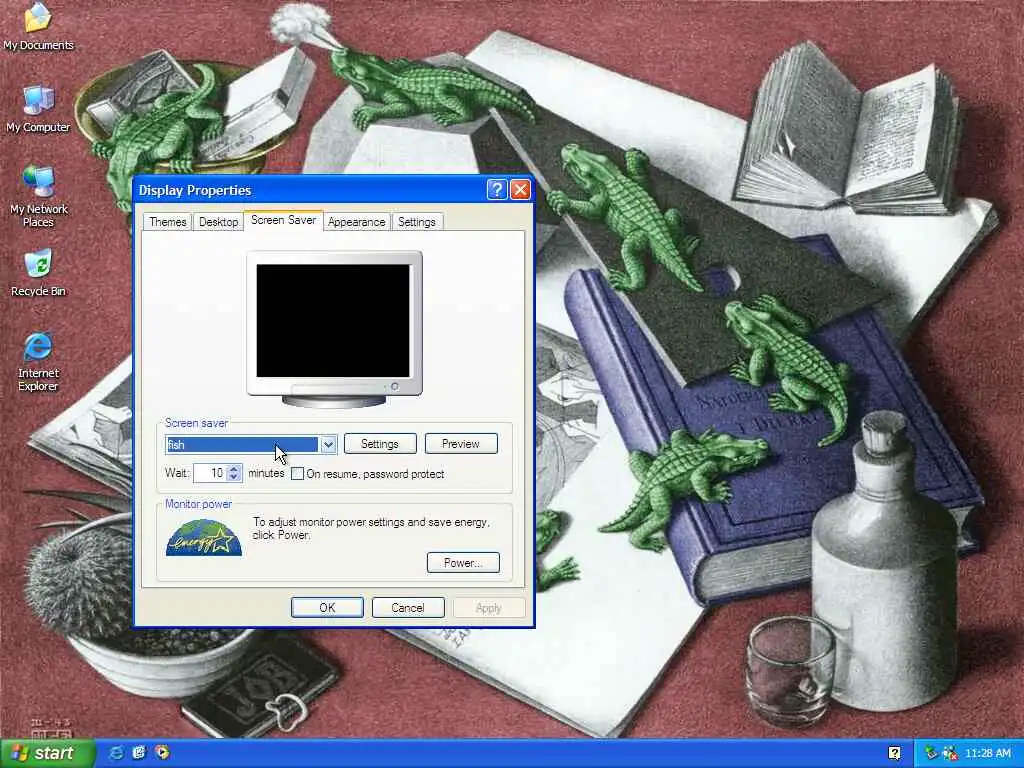1024x768 pixels.
Task: Expand the screen saver dropdown arrow
Action: 328,445
